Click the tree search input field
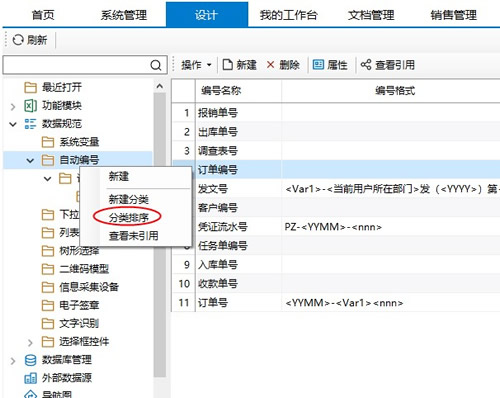500x398 pixels. pyautogui.click(x=77, y=65)
